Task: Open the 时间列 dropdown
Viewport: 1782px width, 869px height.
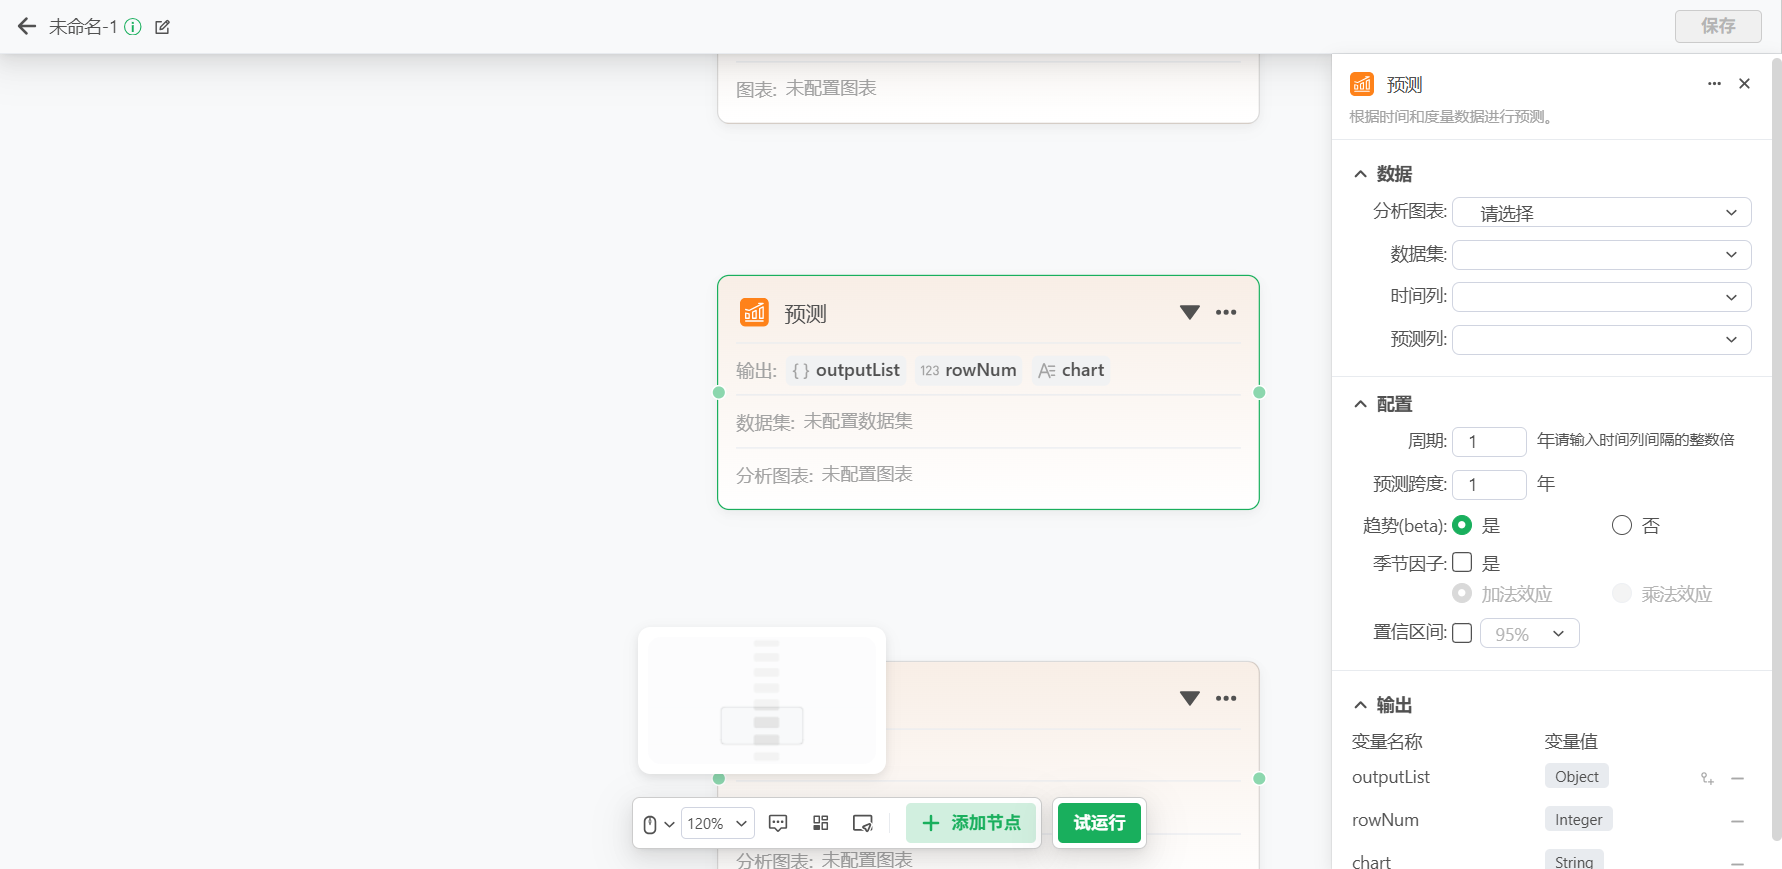Action: pyautogui.click(x=1601, y=297)
